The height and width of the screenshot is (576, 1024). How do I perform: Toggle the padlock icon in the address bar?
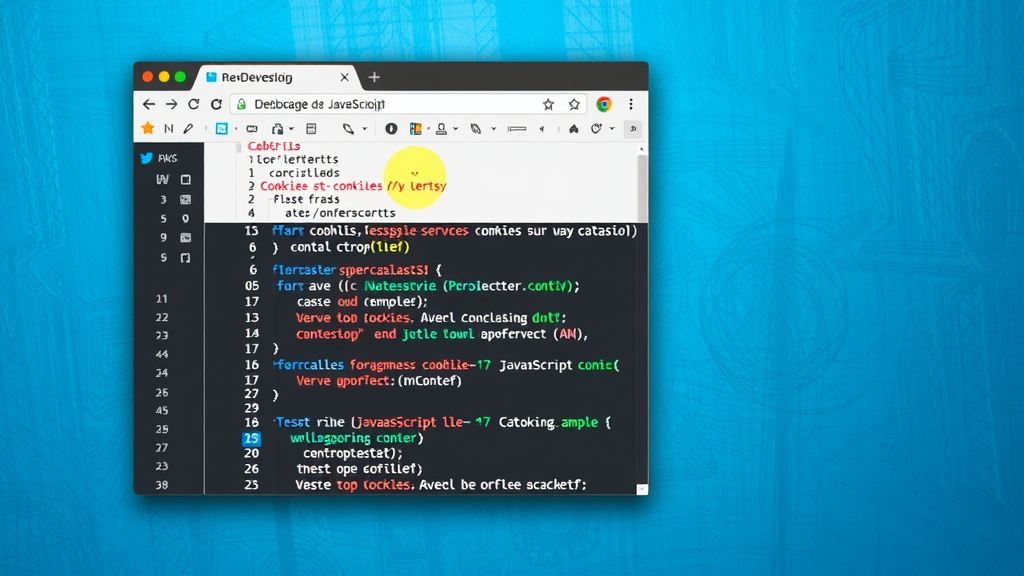[241, 104]
